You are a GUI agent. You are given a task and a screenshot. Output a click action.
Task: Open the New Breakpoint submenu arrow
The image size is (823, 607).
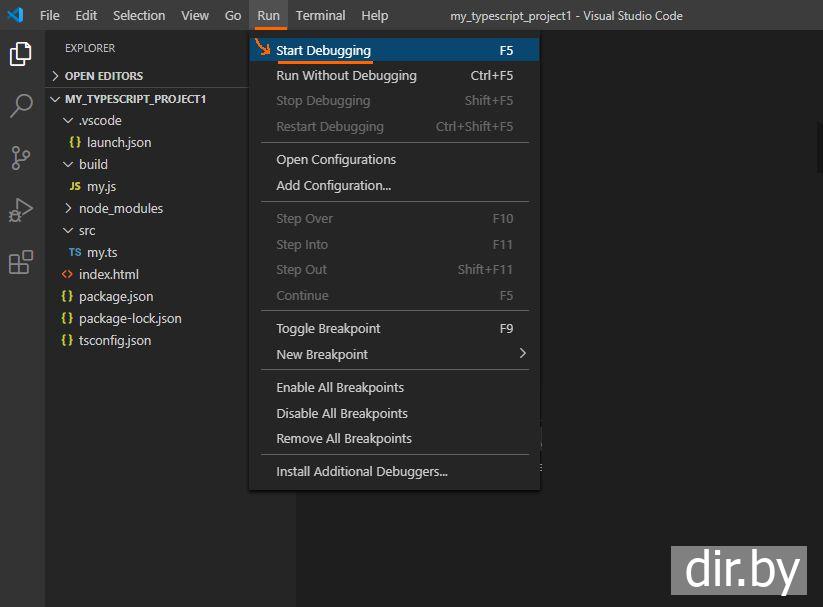pyautogui.click(x=522, y=354)
